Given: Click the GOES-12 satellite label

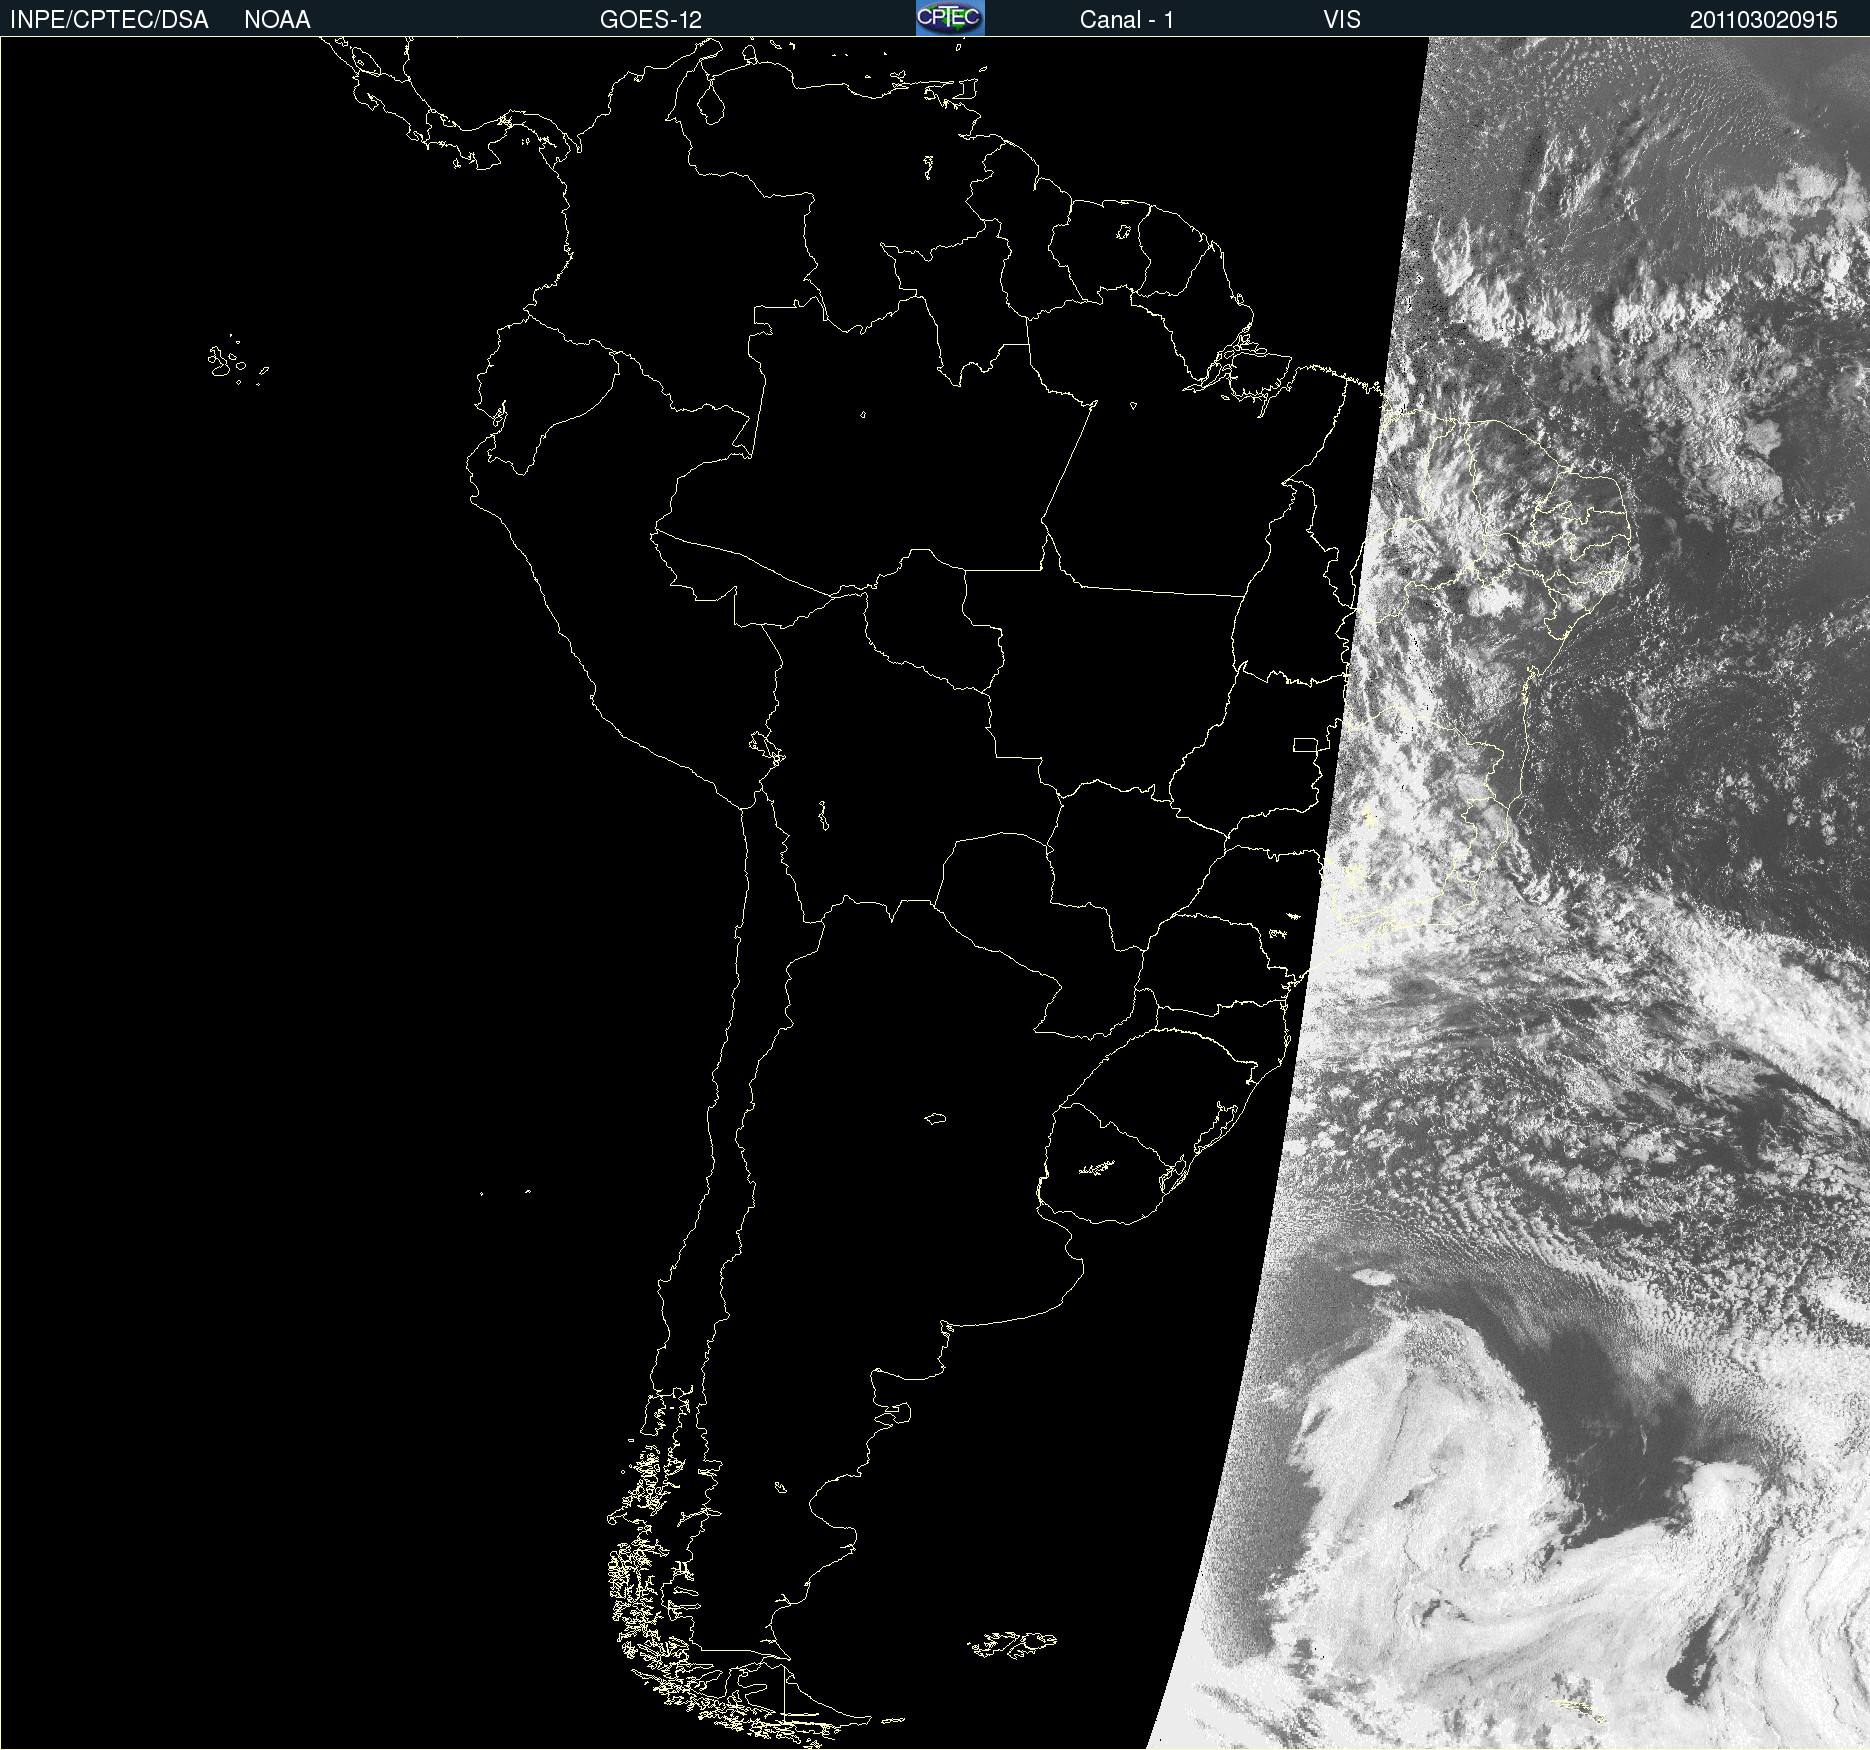Looking at the screenshot, I should [651, 20].
